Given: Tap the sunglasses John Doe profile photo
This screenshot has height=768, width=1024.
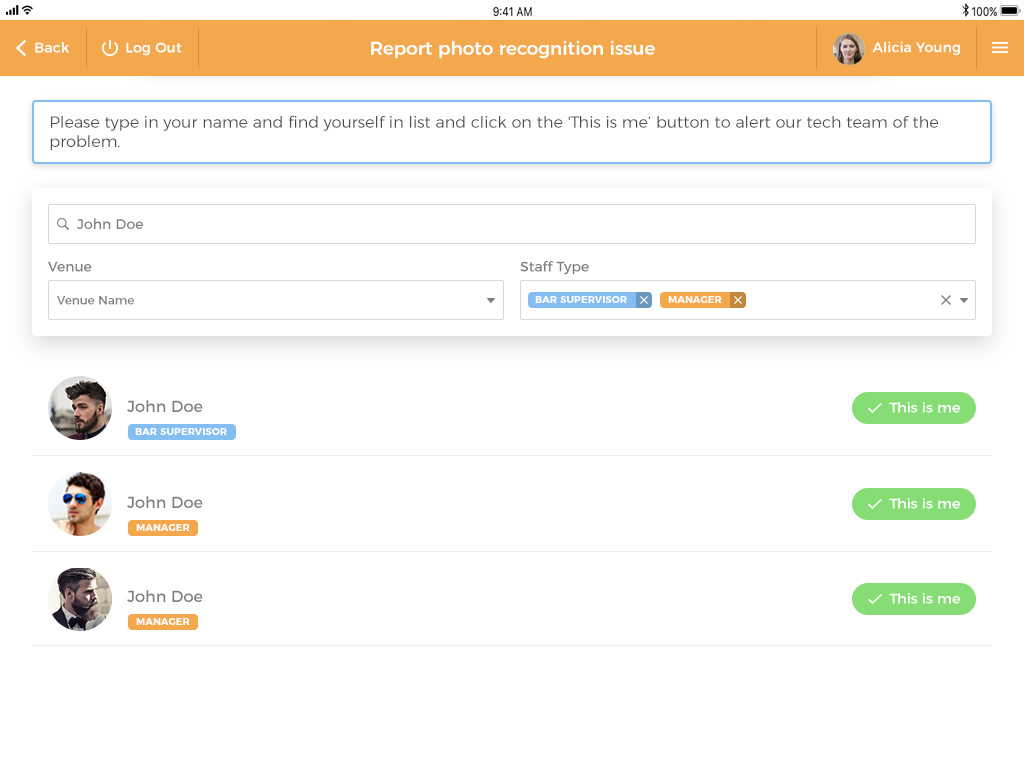Looking at the screenshot, I should pos(80,504).
